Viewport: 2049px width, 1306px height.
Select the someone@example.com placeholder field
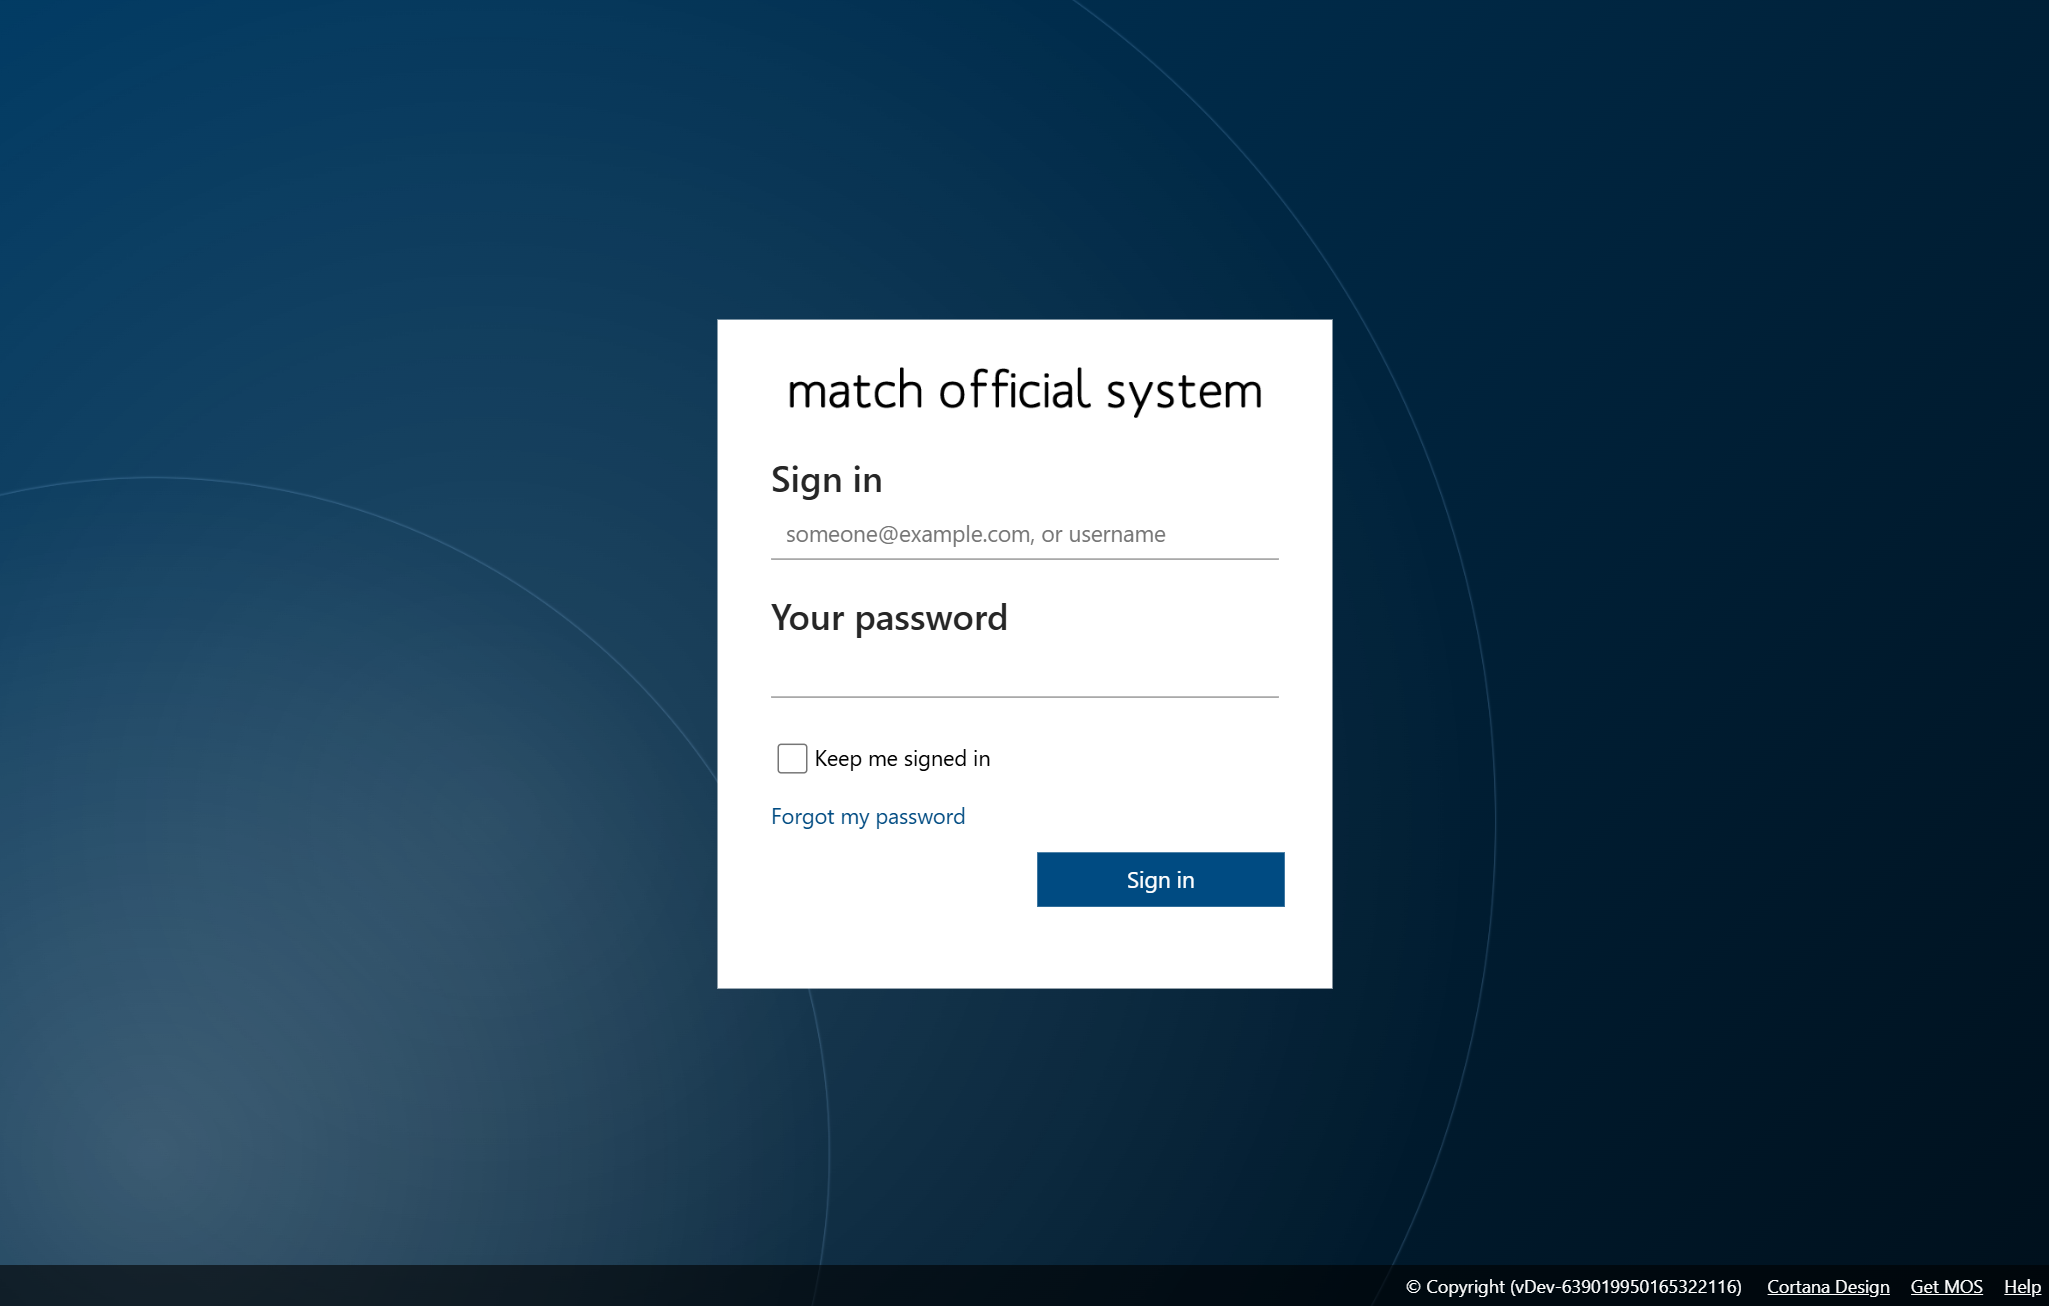1024,534
